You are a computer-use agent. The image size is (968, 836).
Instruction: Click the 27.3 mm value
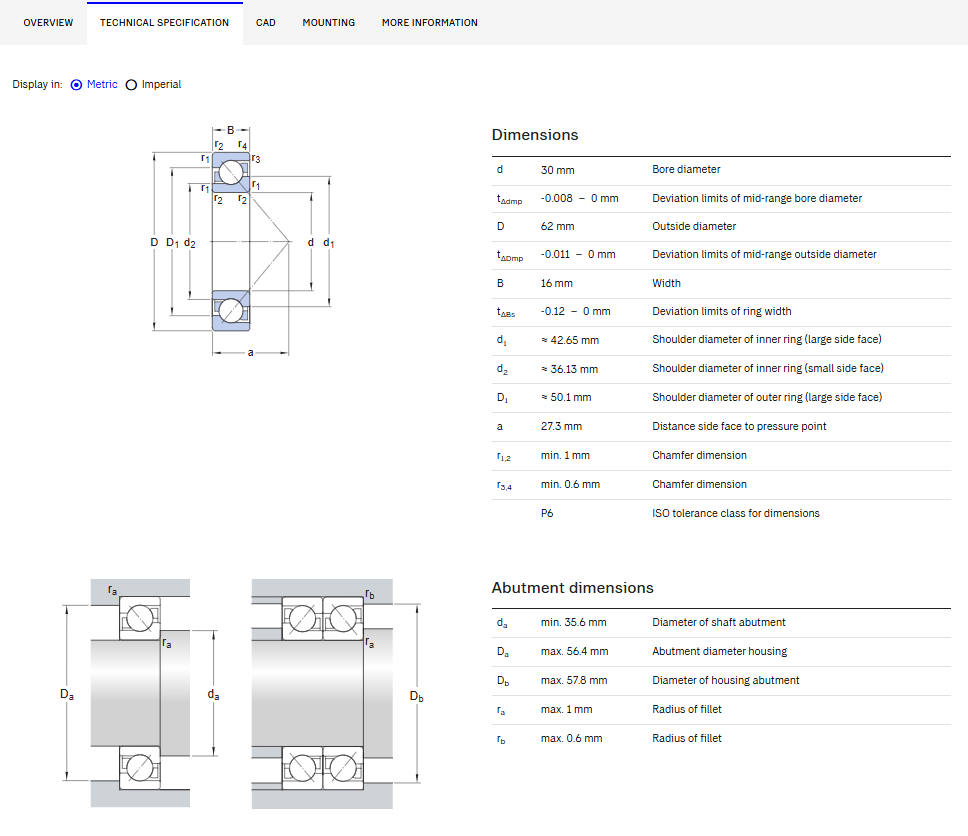tap(561, 427)
